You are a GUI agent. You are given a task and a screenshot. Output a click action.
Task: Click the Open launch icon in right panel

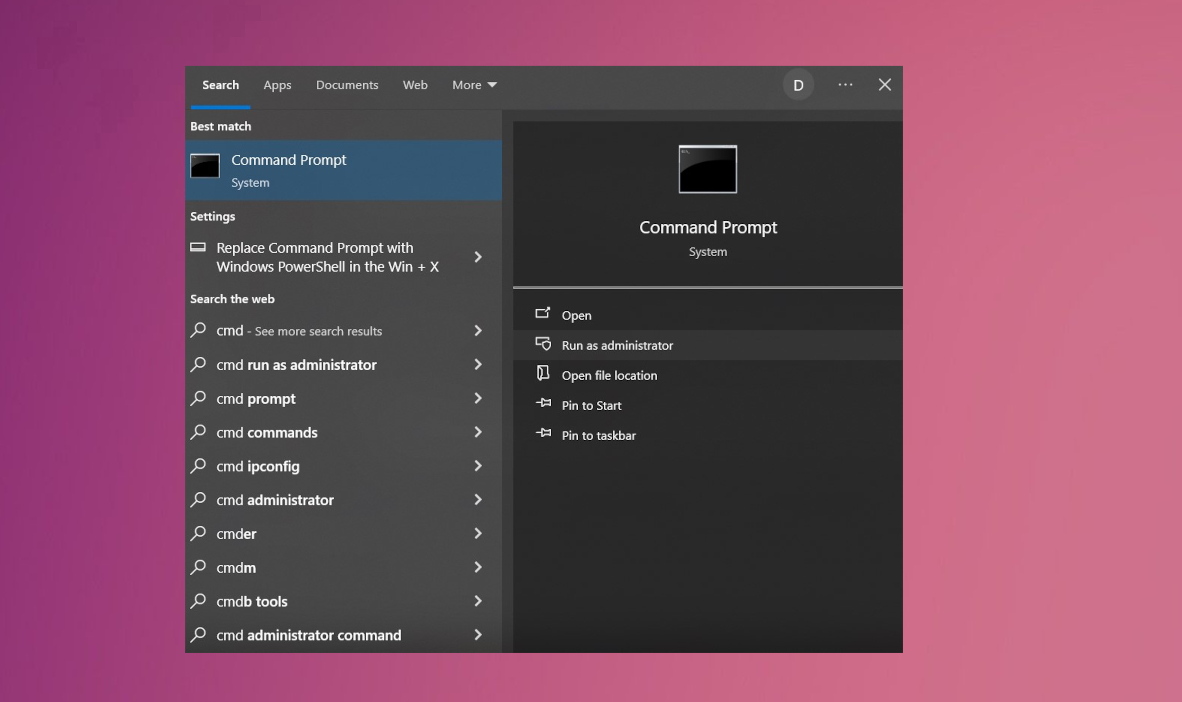[543, 314]
